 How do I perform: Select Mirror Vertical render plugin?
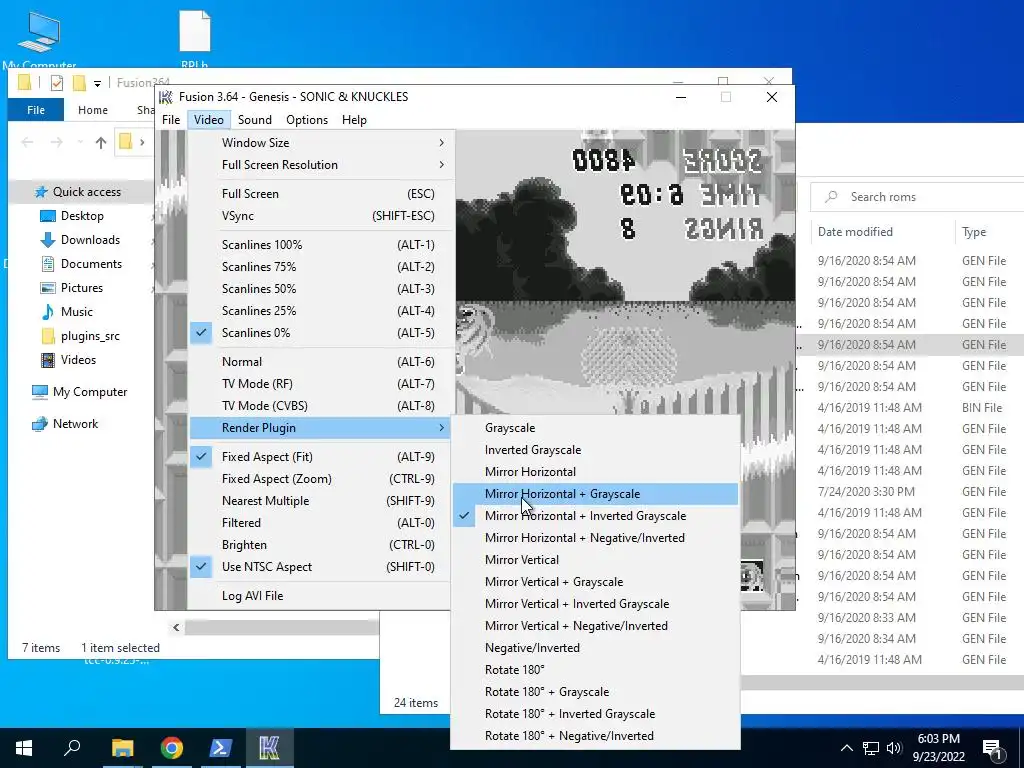tap(596, 560)
